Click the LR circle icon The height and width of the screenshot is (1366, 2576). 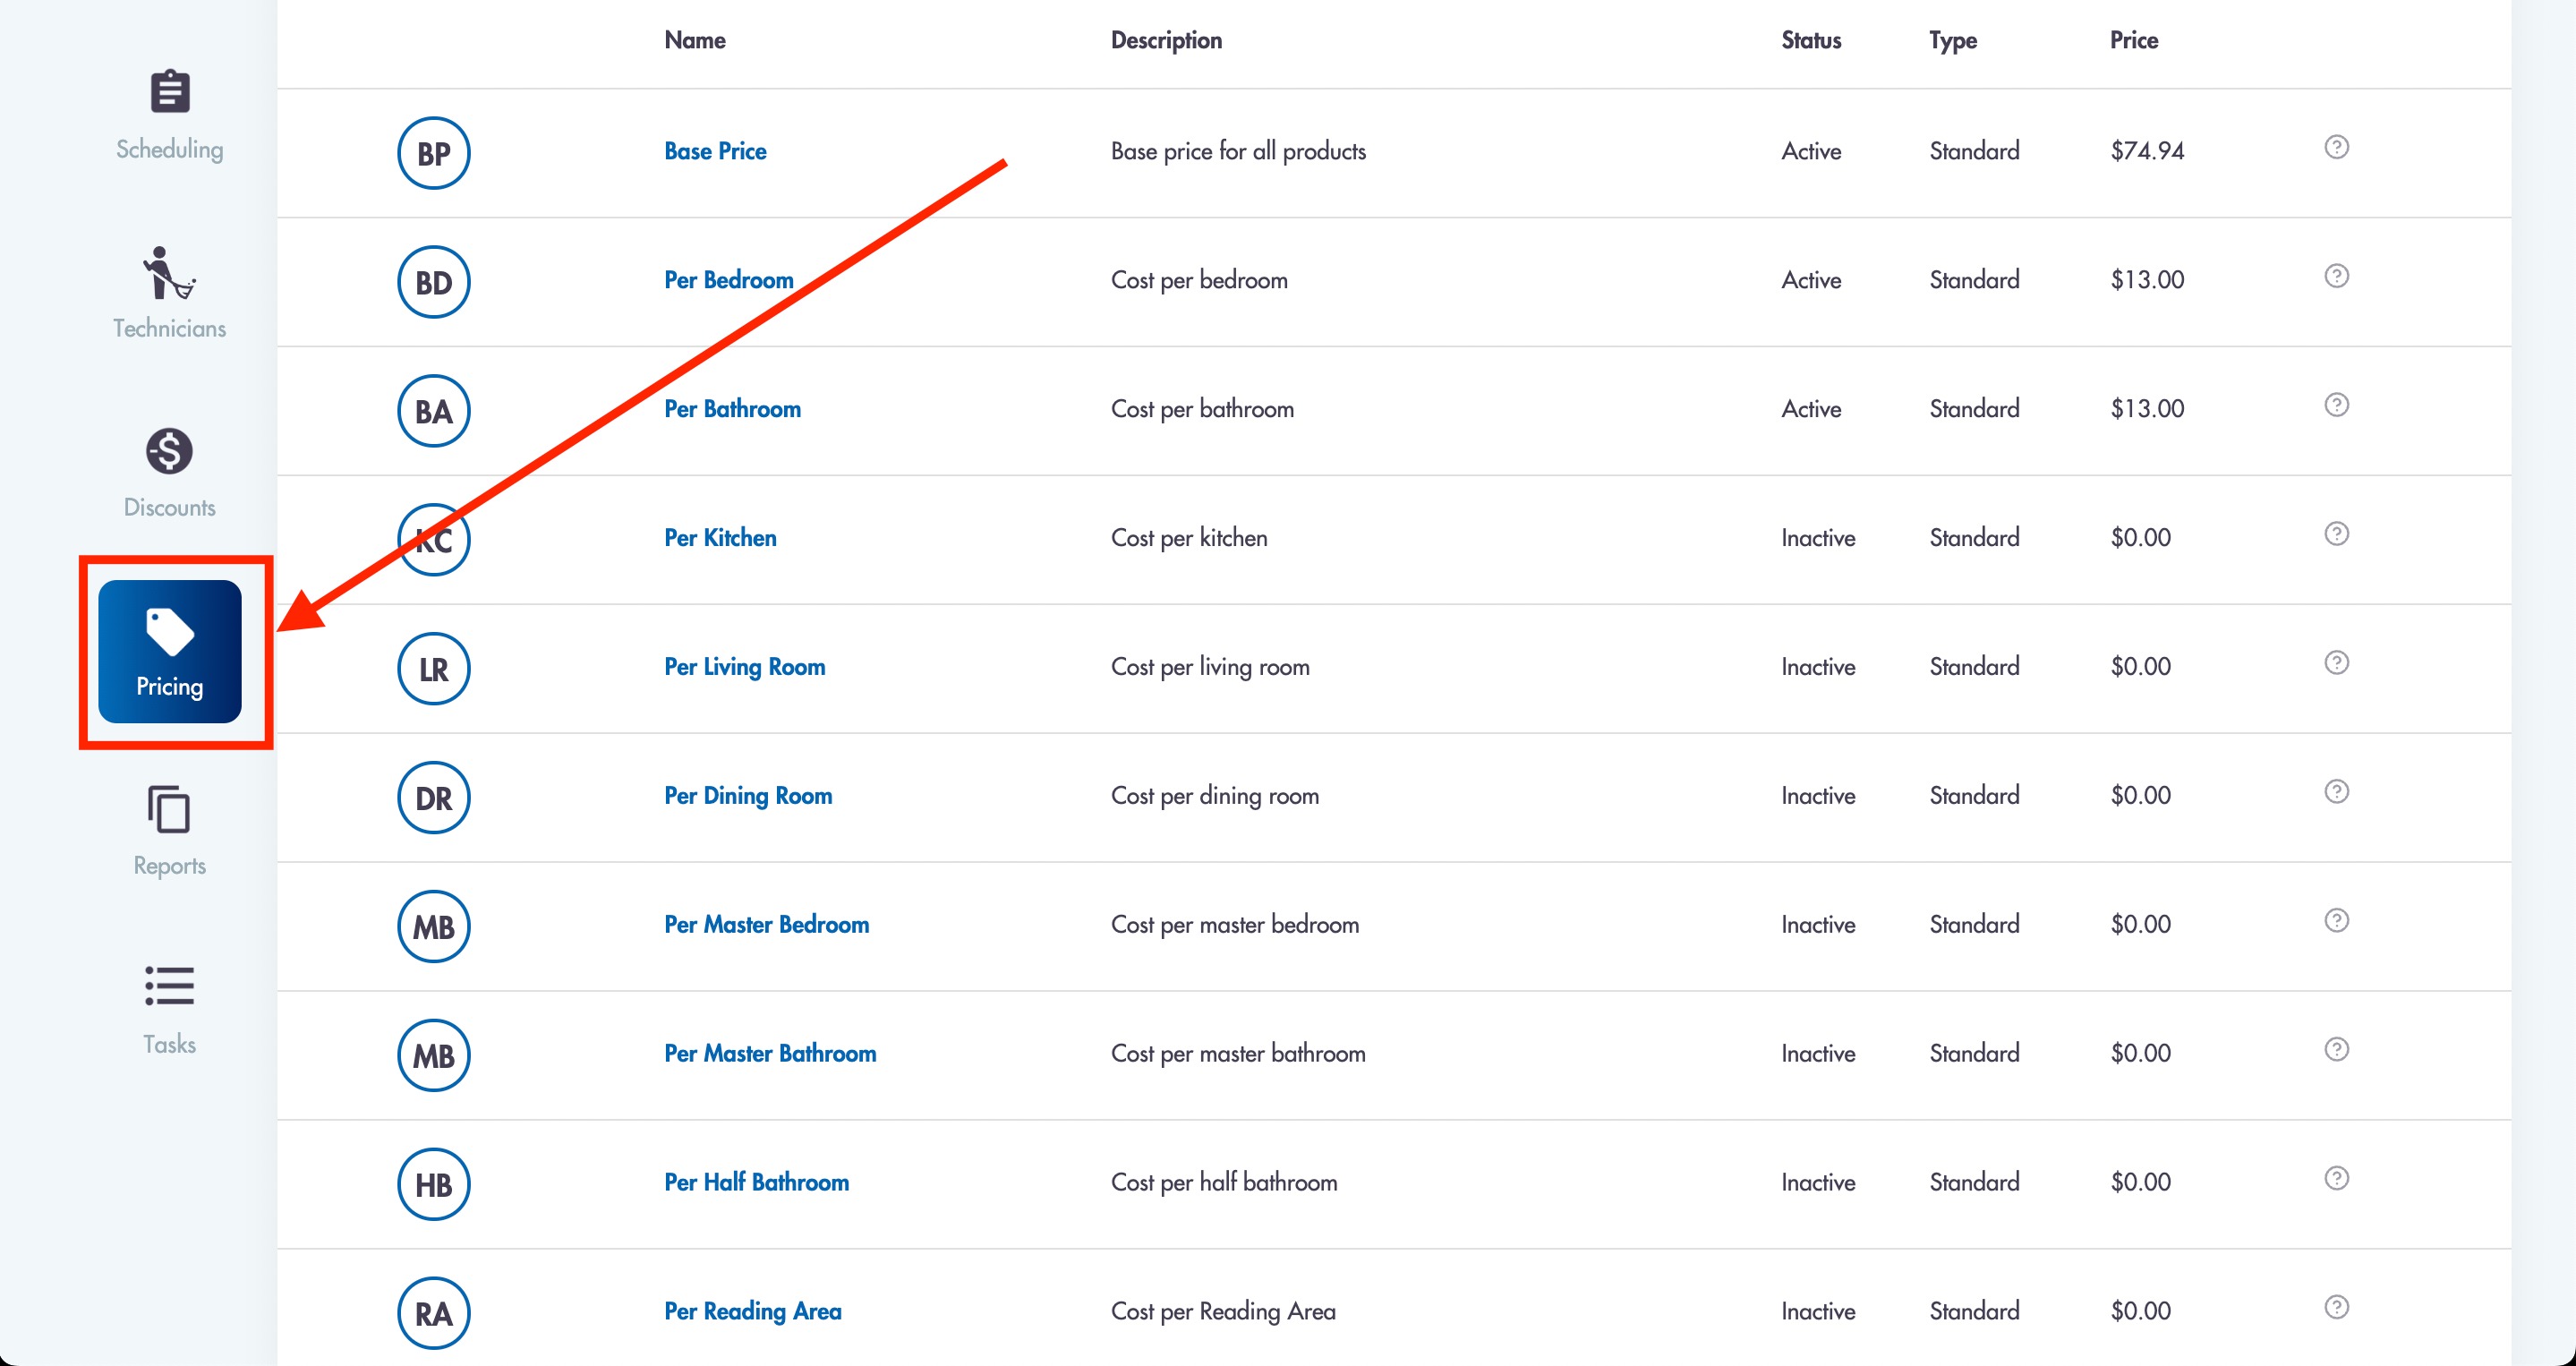433,669
